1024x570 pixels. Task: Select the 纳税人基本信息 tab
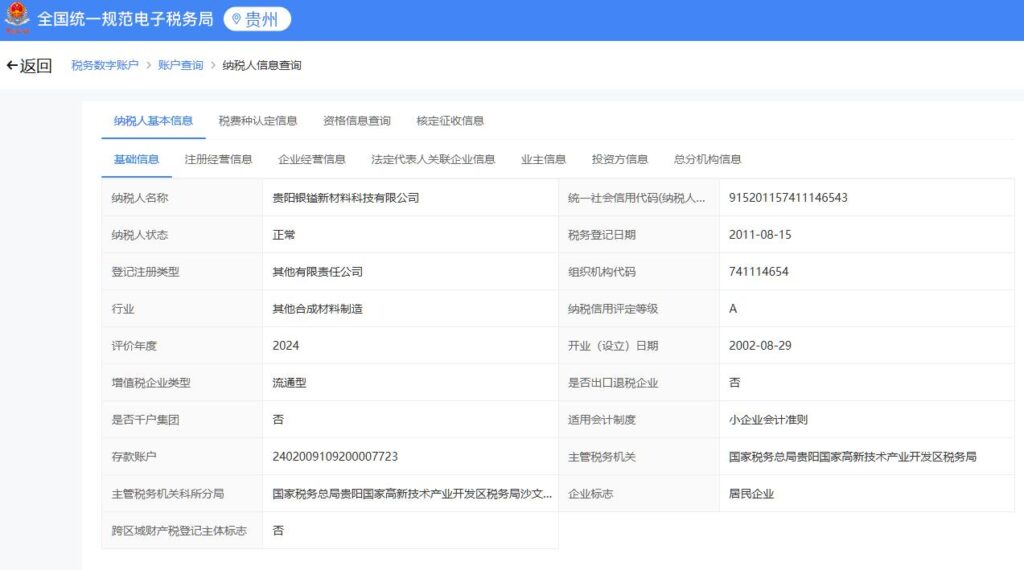coord(153,121)
